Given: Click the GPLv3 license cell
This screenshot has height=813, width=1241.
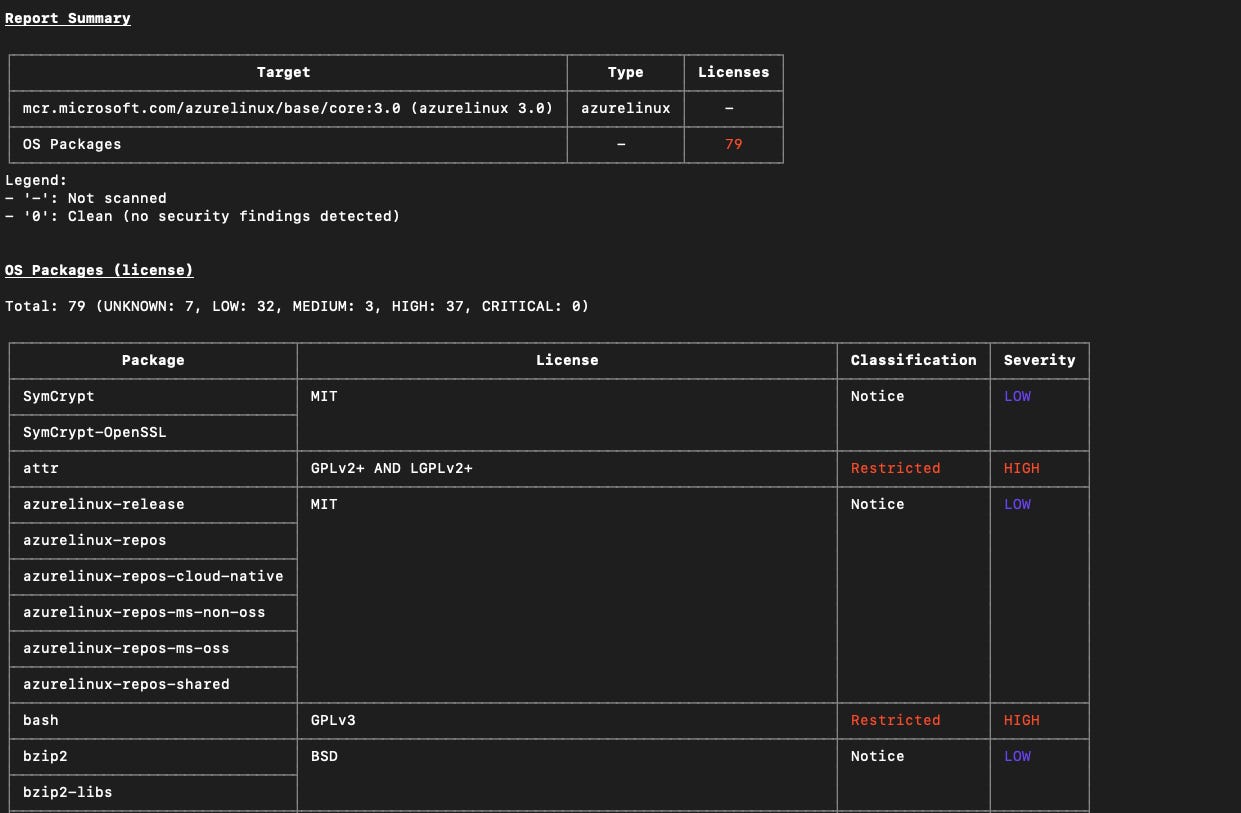Looking at the screenshot, I should 567,720.
